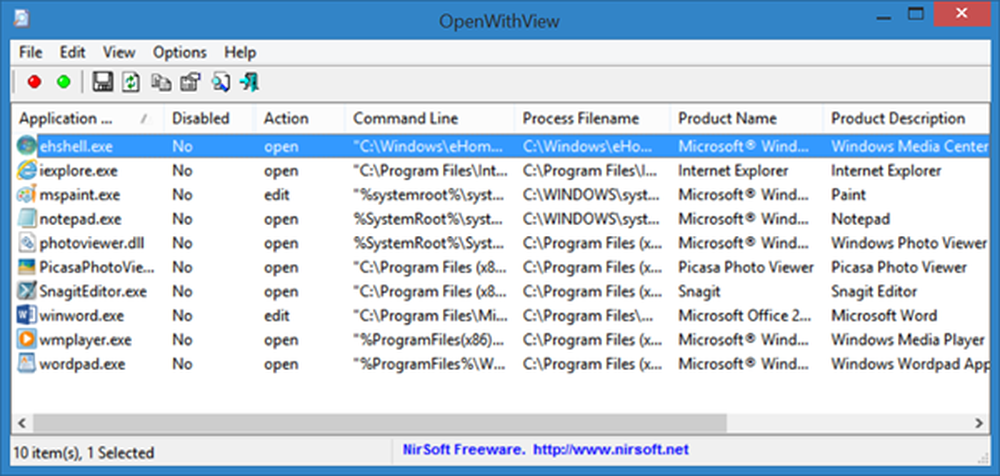Click the horizontal scrollbar right arrow
Image resolution: width=1000 pixels, height=476 pixels.
tap(979, 421)
